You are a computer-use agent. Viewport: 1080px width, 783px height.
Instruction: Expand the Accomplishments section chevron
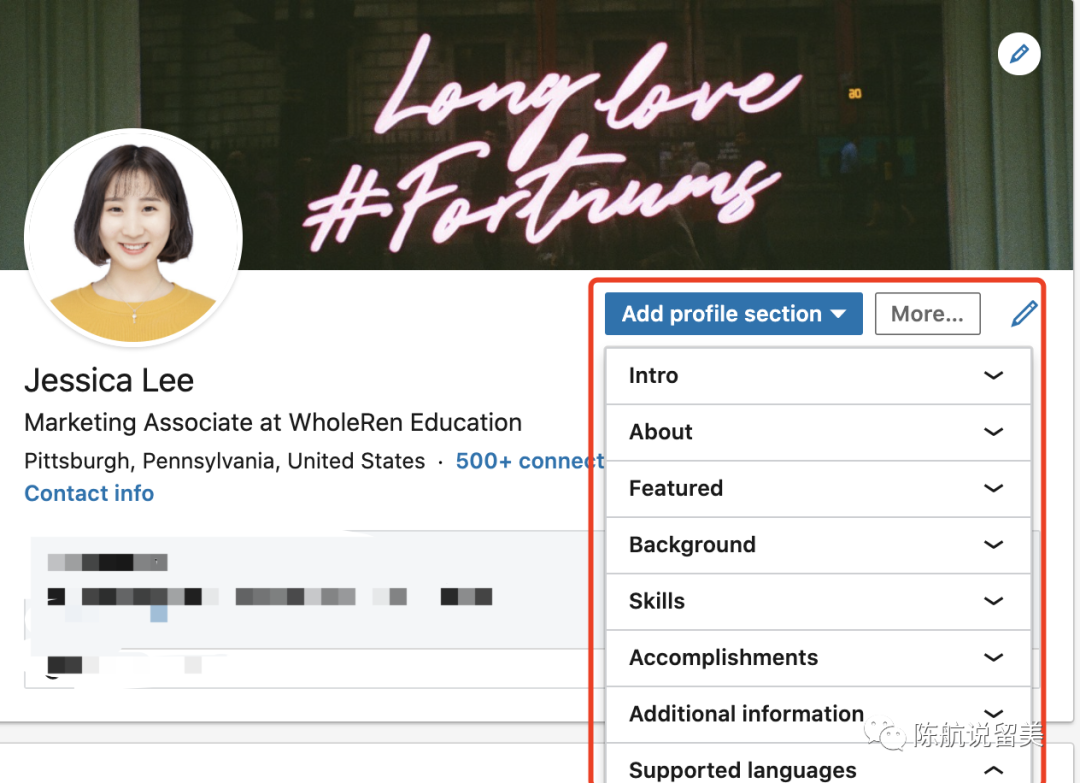tap(993, 657)
